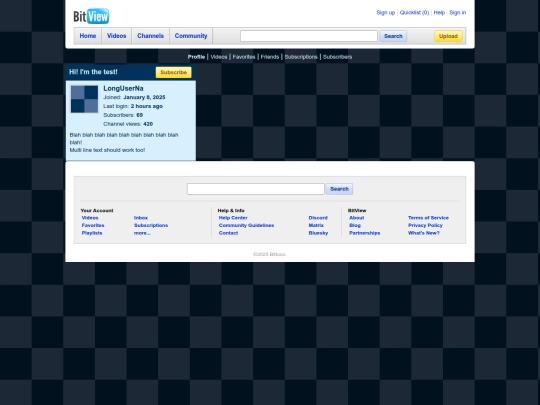The width and height of the screenshot is (540, 405).
Task: Open the Partnerships link
Action: click(365, 233)
